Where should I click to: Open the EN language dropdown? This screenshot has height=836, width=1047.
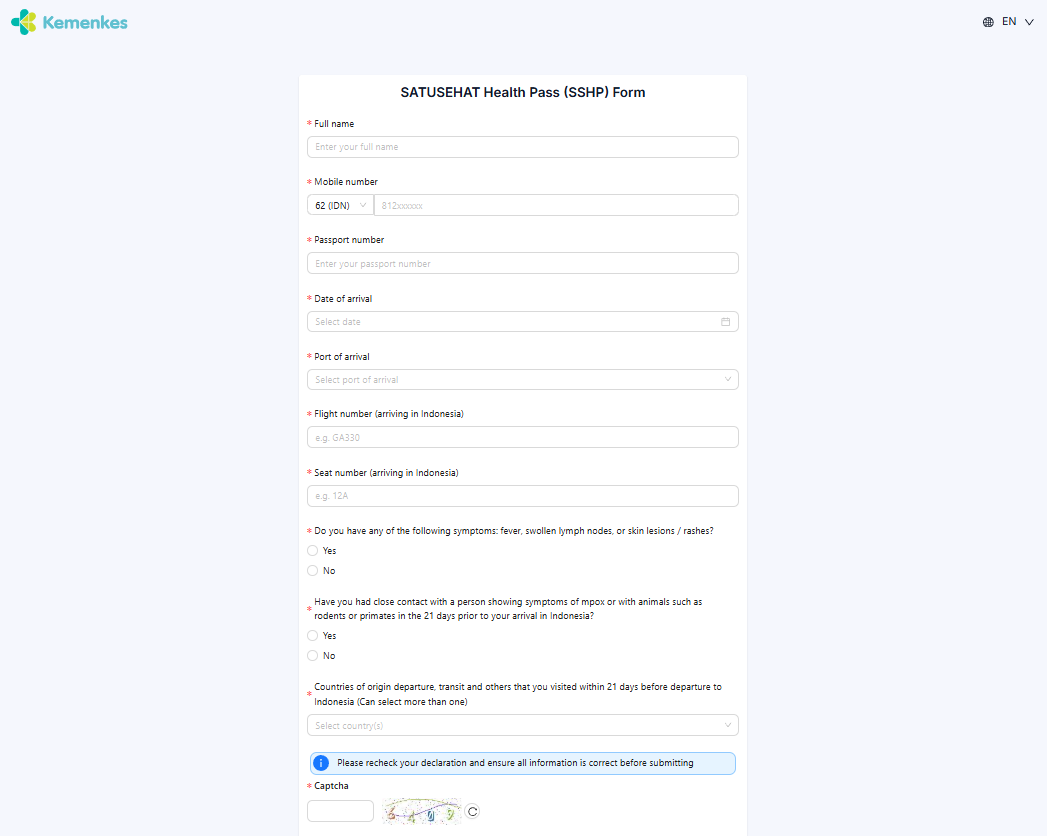click(x=1018, y=22)
